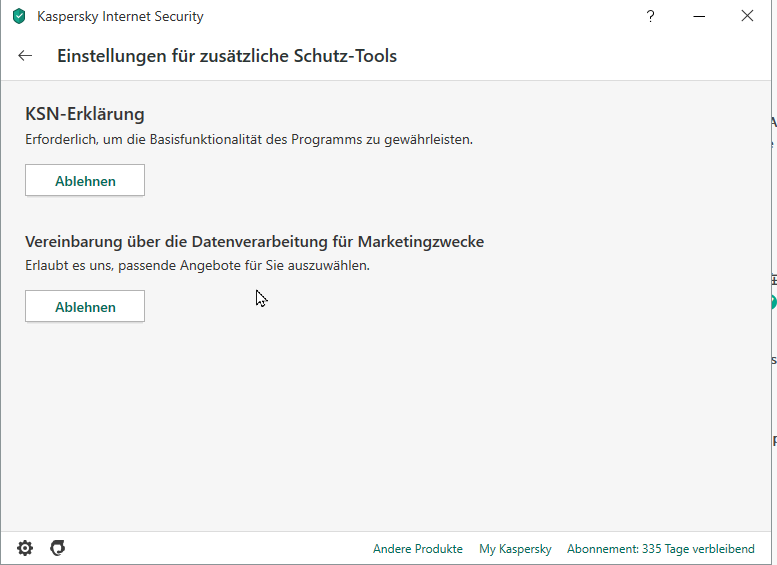
Task: Click the partially visible green circle icon
Action: [x=773, y=302]
